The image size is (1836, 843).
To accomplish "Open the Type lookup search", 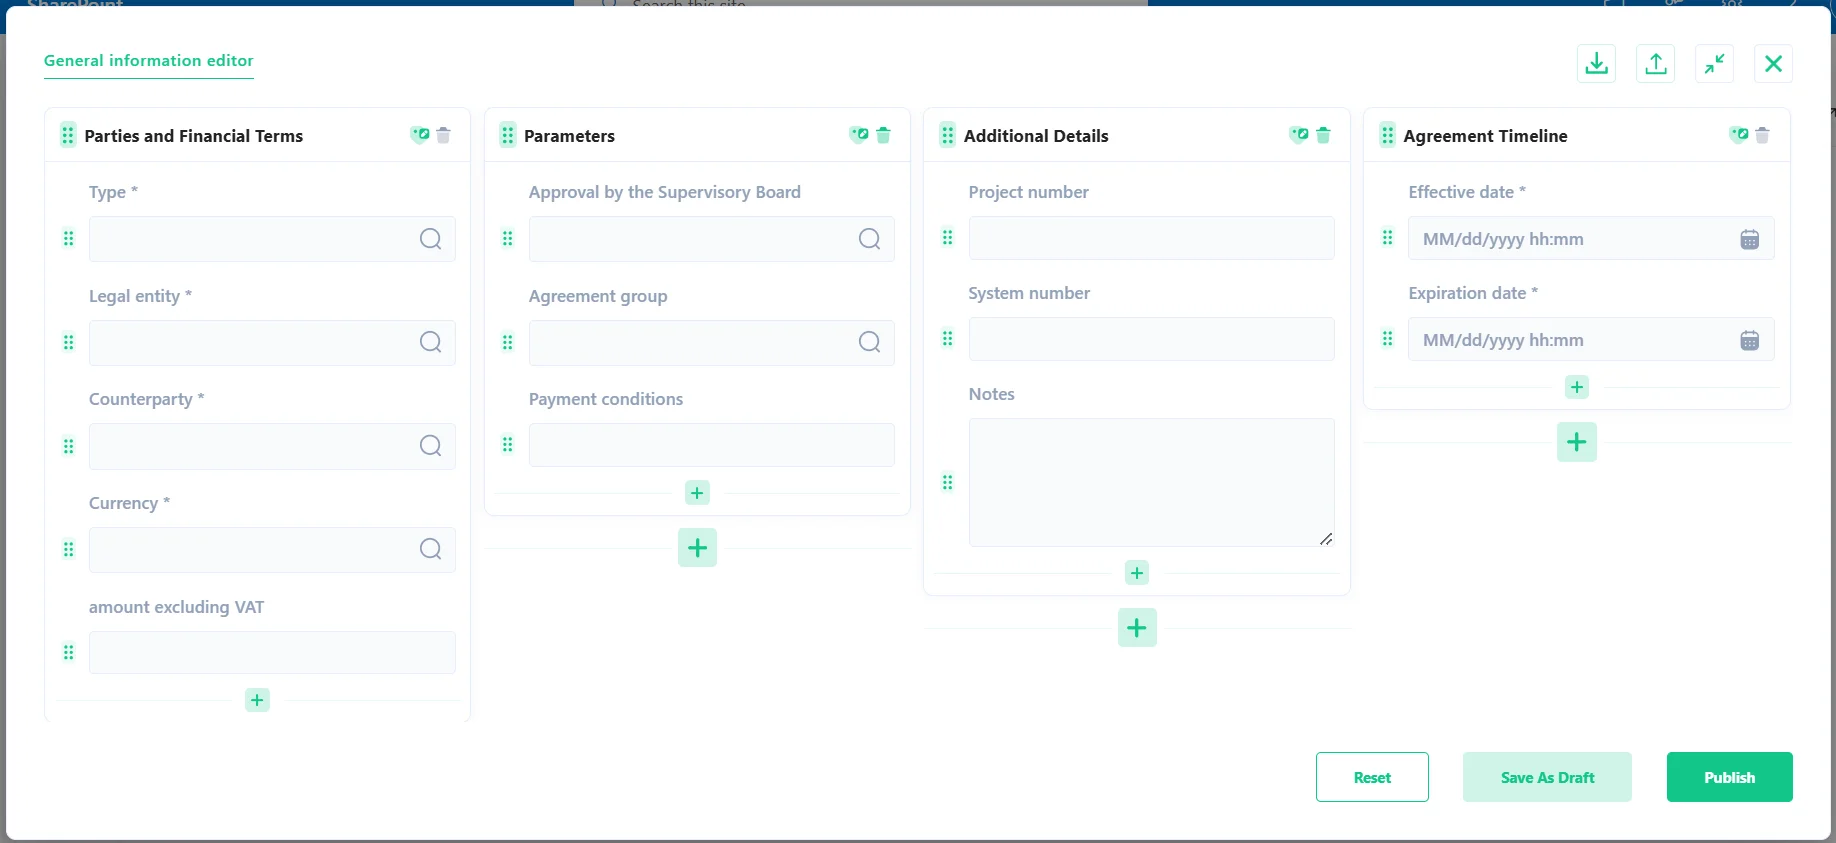I will [x=430, y=239].
